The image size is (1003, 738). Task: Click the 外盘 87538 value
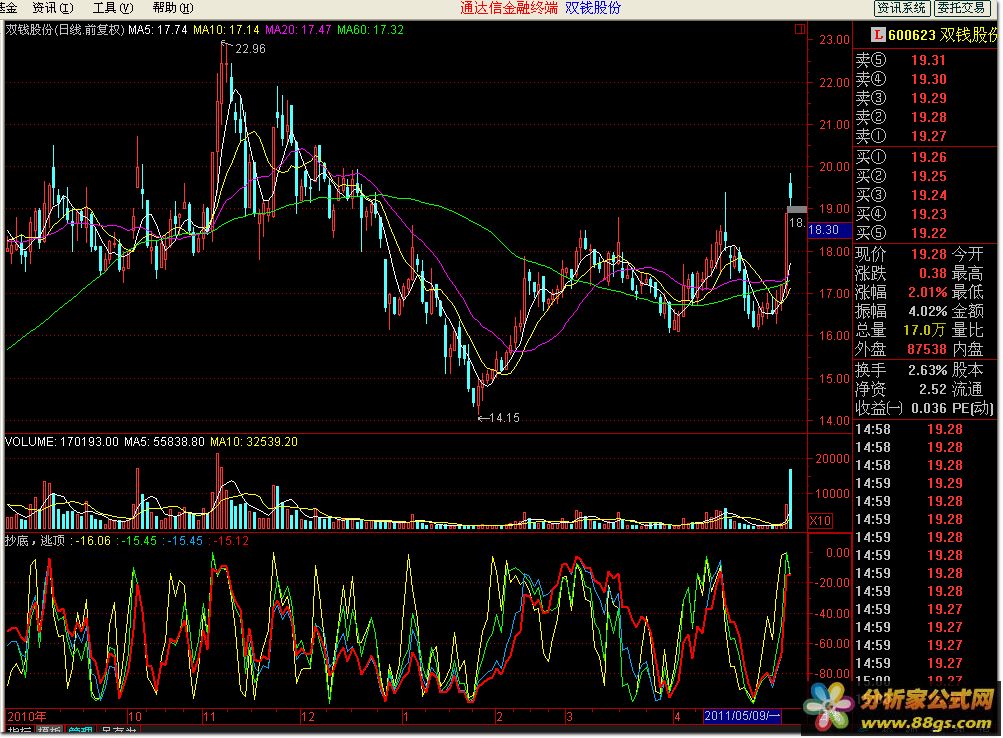pos(927,350)
